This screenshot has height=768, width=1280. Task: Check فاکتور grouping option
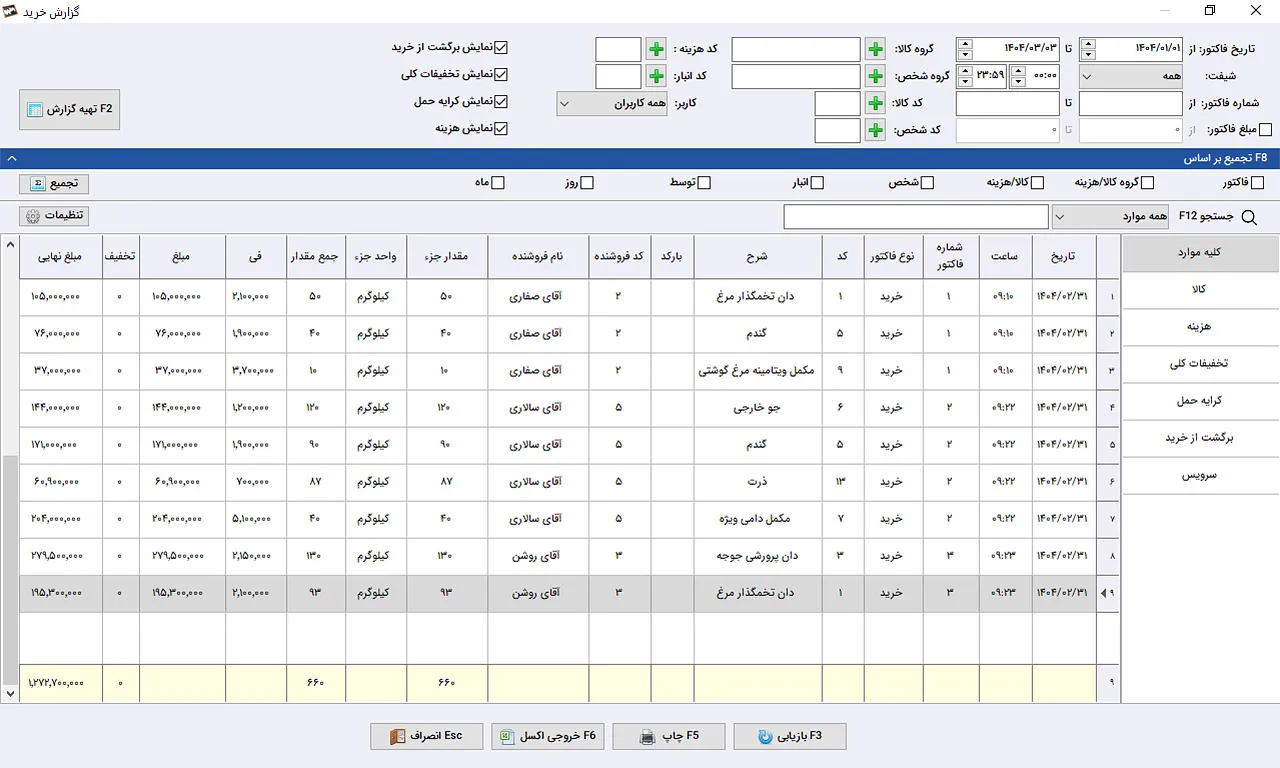point(1257,183)
